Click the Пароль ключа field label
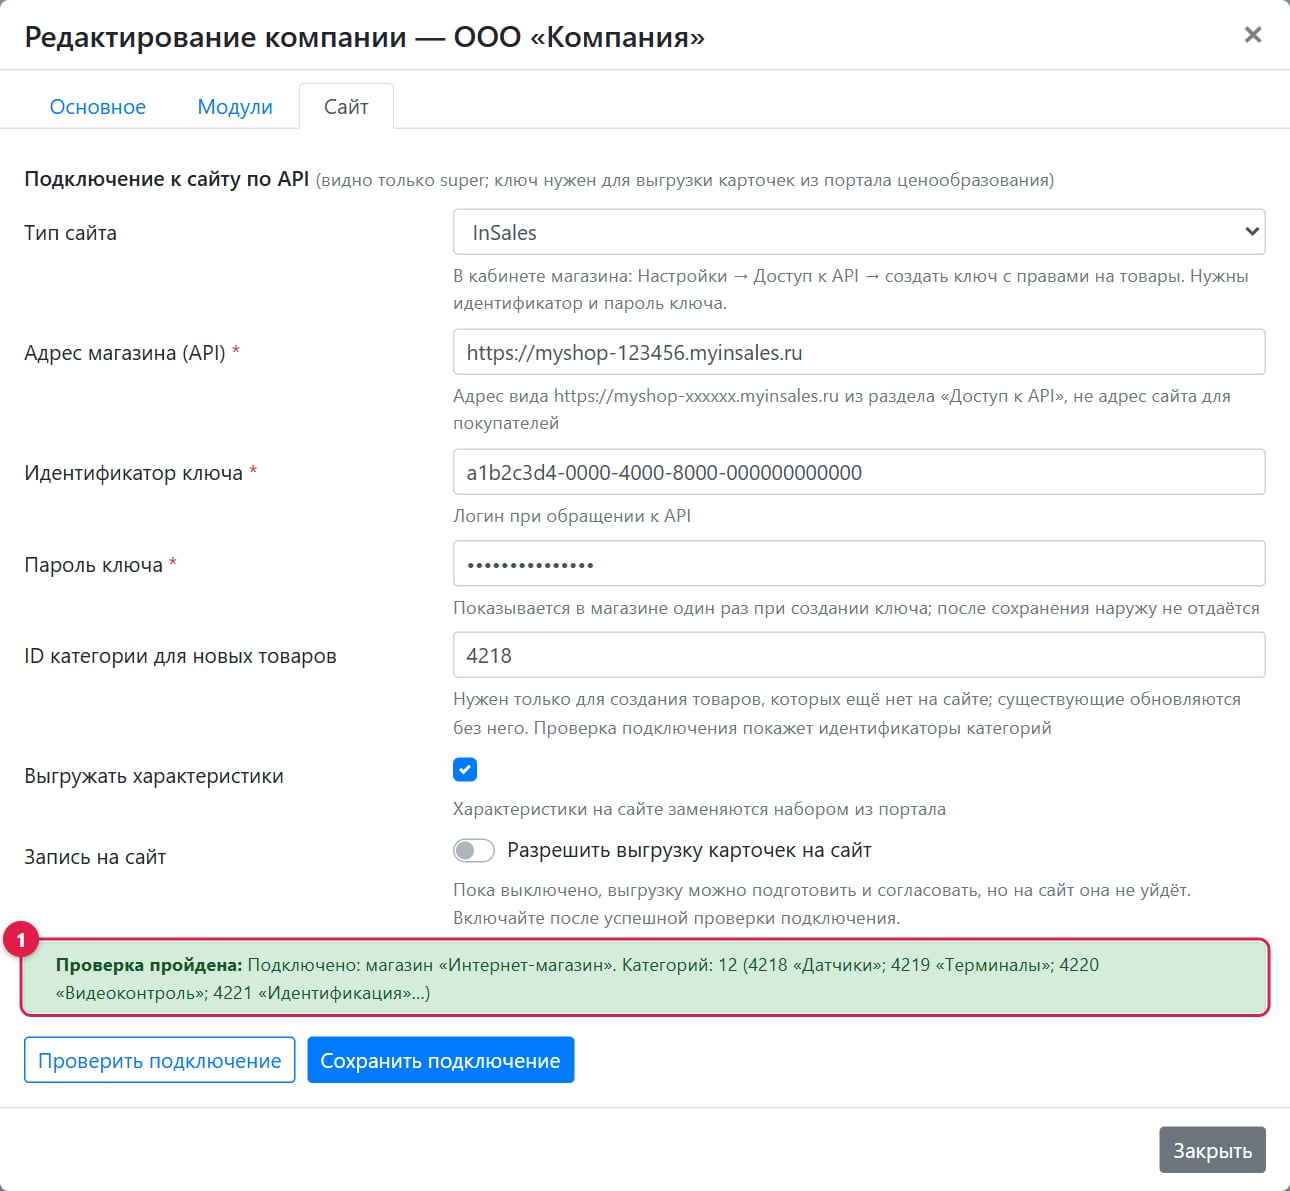This screenshot has width=1290, height=1191. [101, 565]
